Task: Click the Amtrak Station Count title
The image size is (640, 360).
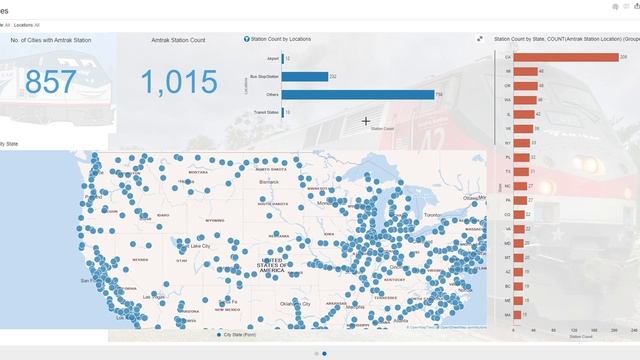Action: click(x=178, y=40)
